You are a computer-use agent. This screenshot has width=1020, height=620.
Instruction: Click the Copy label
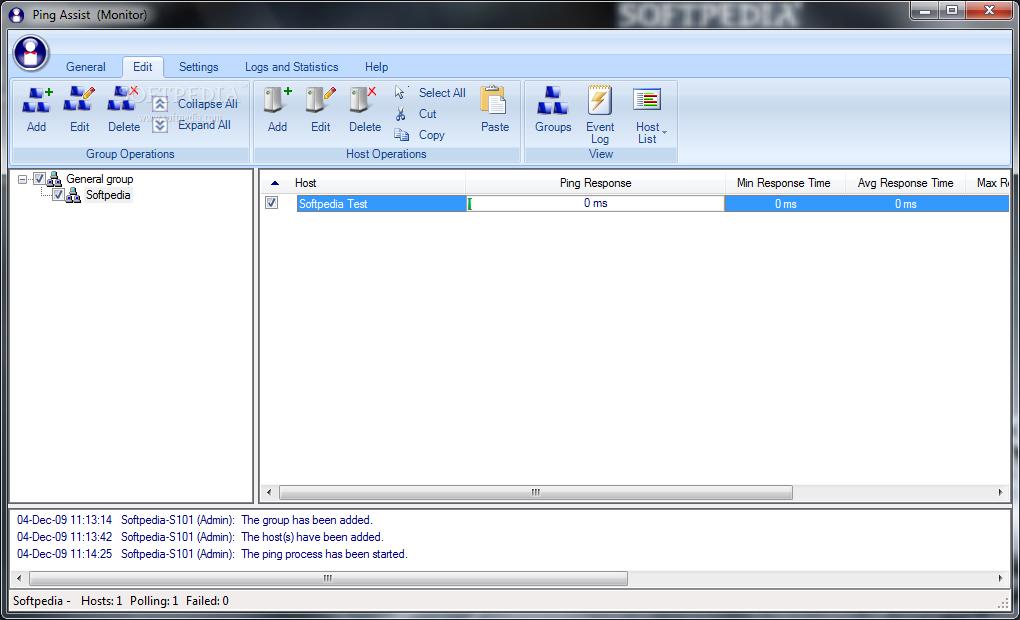coord(431,135)
